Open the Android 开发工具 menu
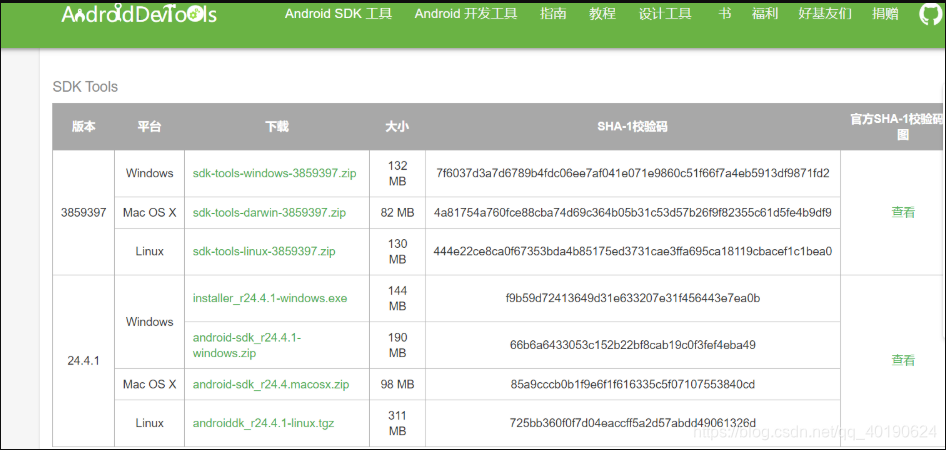This screenshot has height=450, width=946. (466, 14)
